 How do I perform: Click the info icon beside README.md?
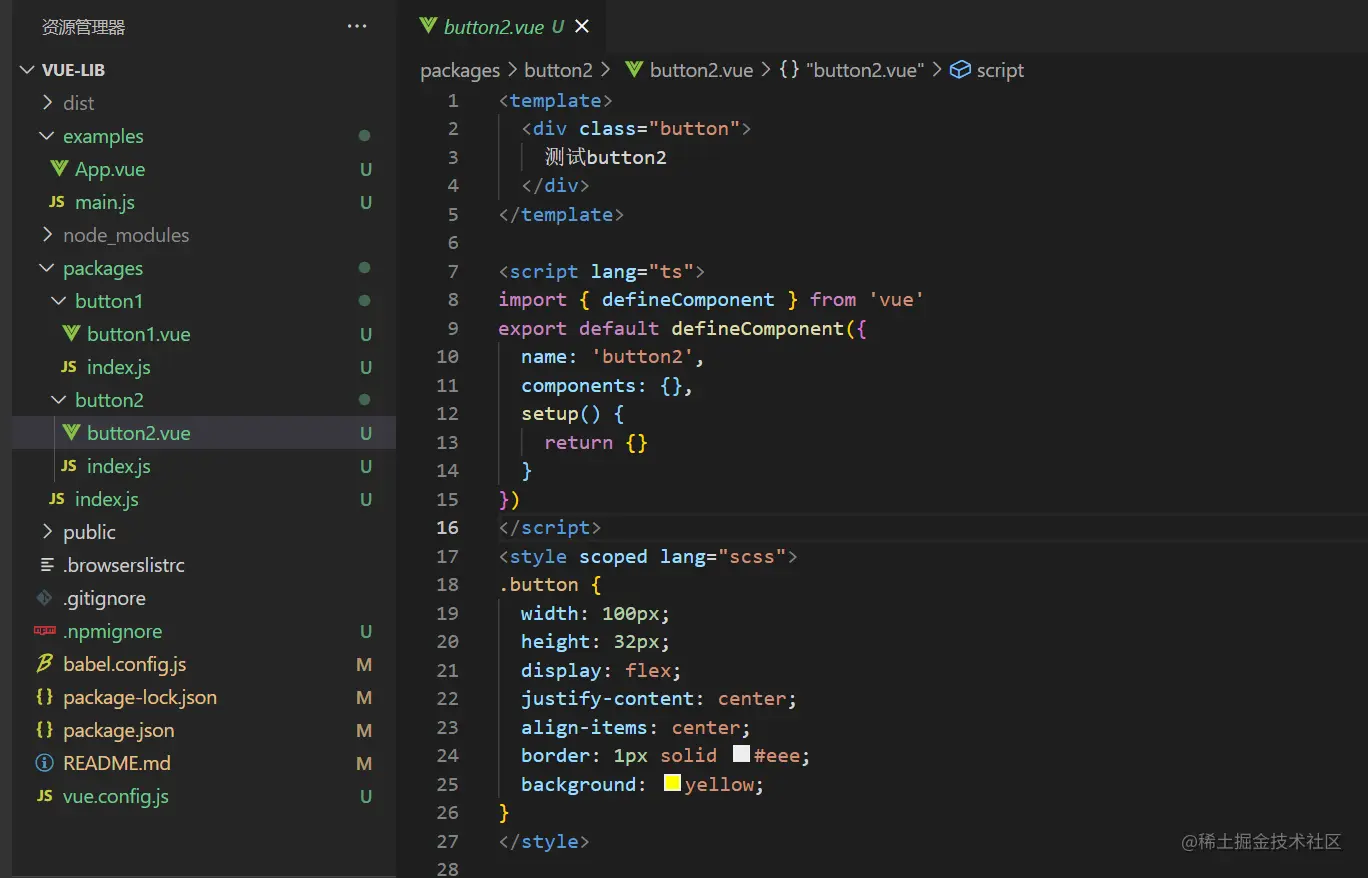(45, 763)
